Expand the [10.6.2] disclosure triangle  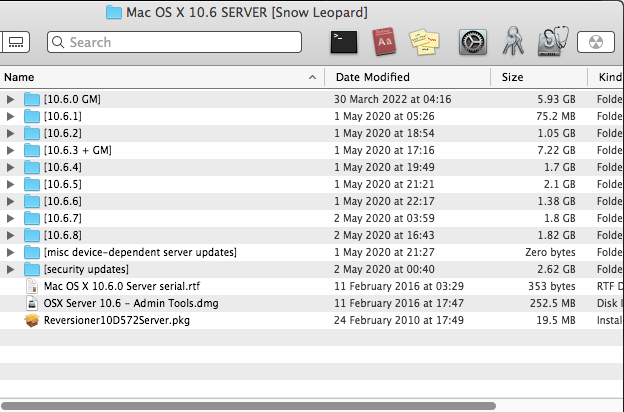point(10,133)
